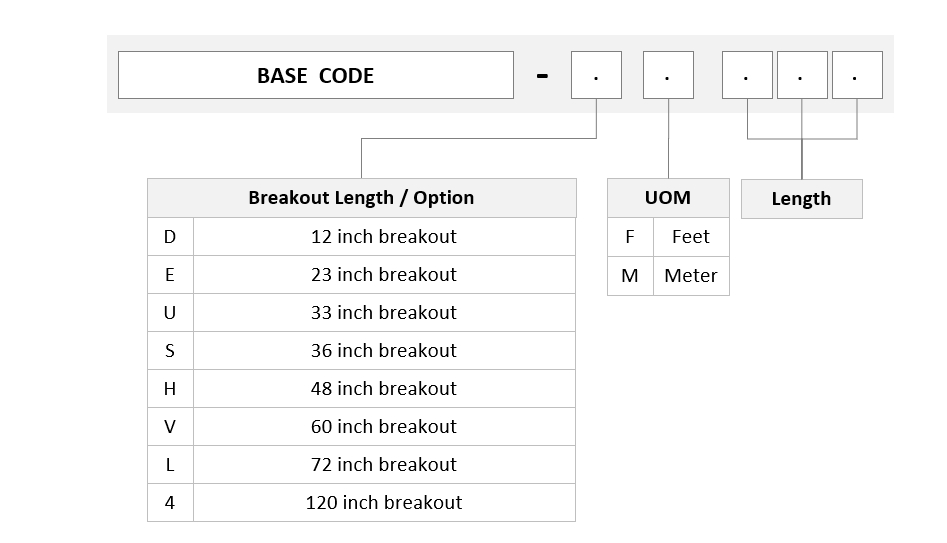Click the BASE CODE box
This screenshot has height=543, width=947.
316,75
